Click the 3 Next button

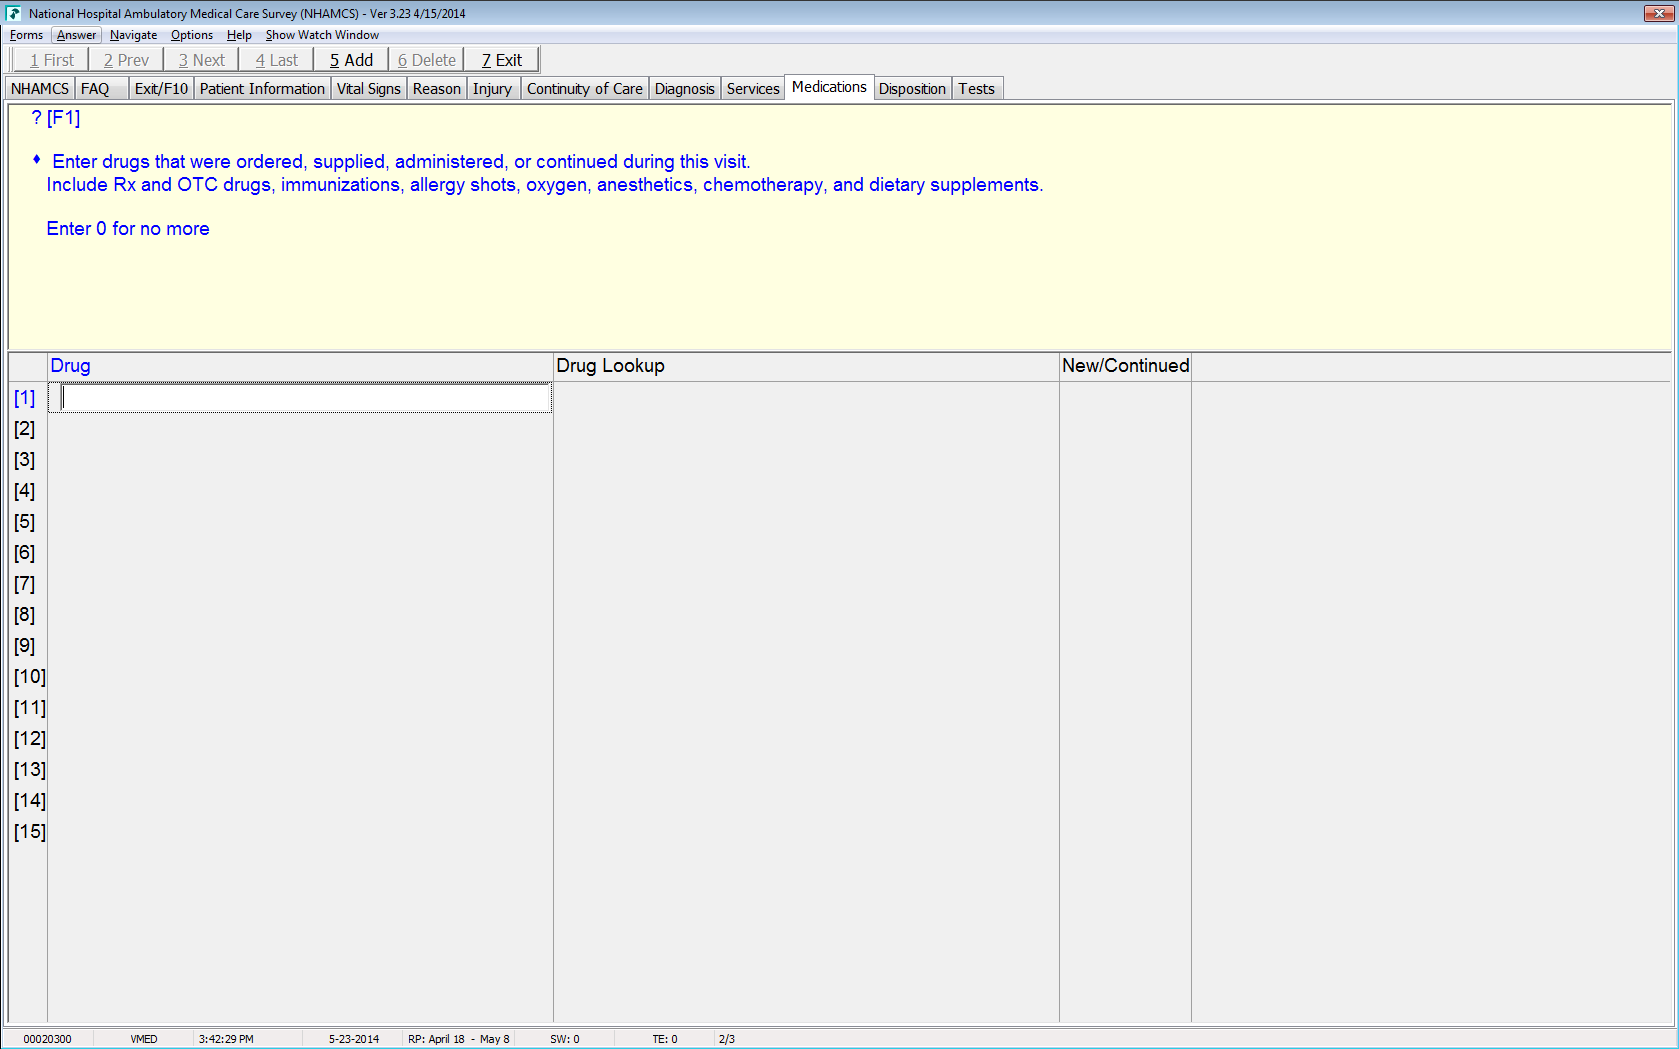coord(201,60)
